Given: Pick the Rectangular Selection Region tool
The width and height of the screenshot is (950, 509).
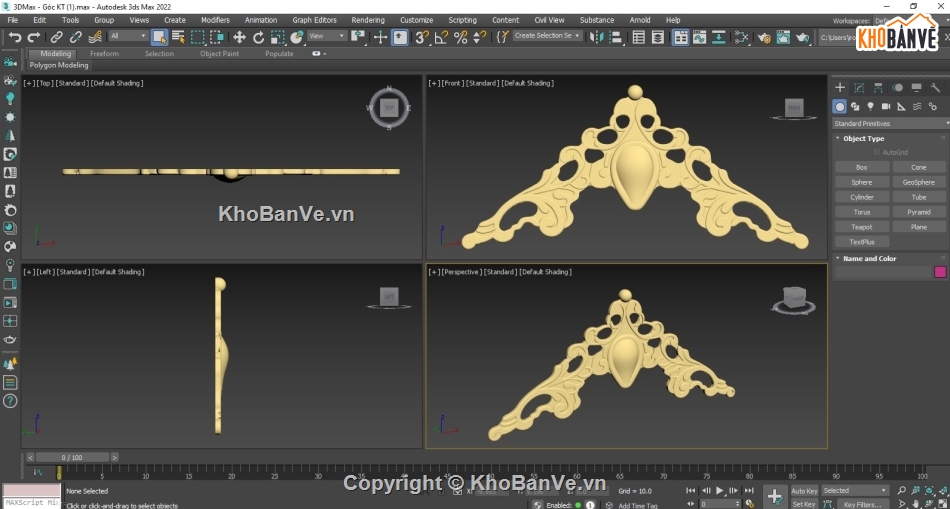Looking at the screenshot, I should 198,37.
